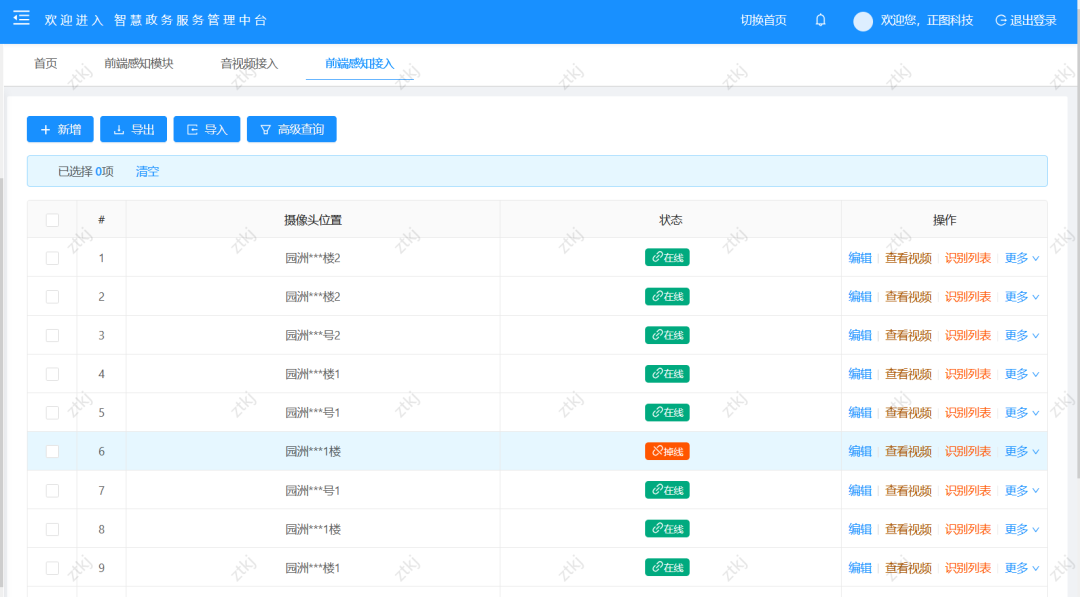Collapse the sidebar with the hamburger menu icon

coord(21,19)
